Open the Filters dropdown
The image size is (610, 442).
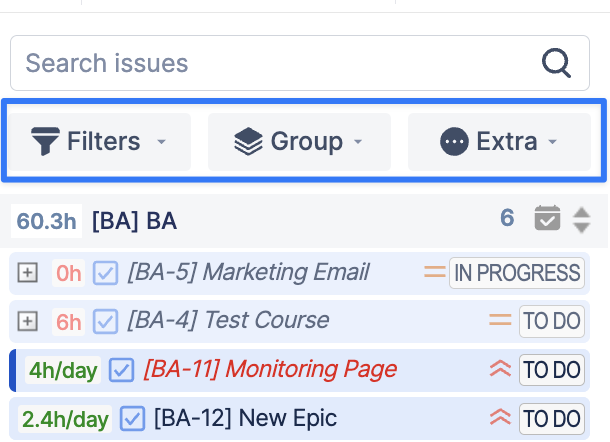tap(99, 142)
